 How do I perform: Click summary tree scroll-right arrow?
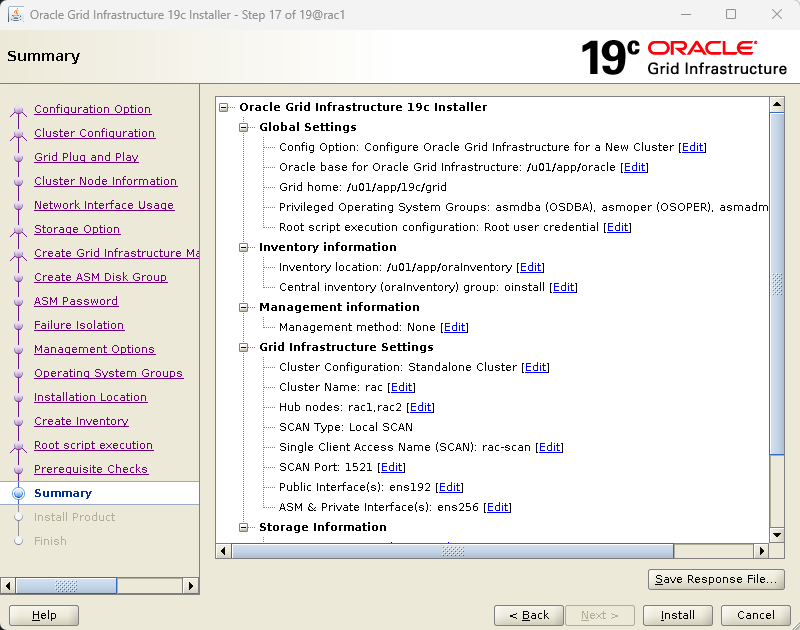coord(761,551)
